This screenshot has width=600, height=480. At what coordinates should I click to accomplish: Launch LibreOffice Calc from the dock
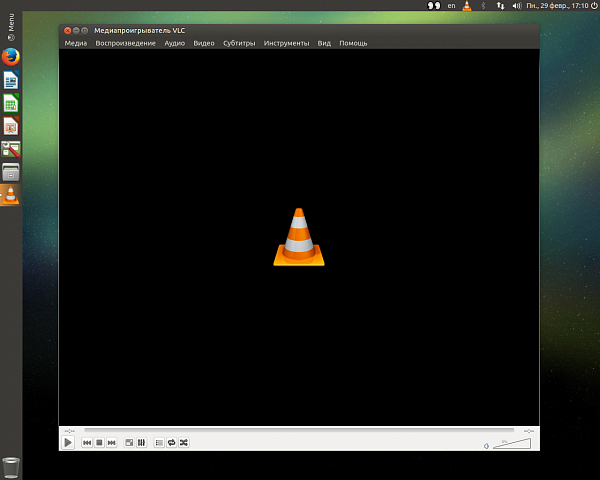coord(11,103)
